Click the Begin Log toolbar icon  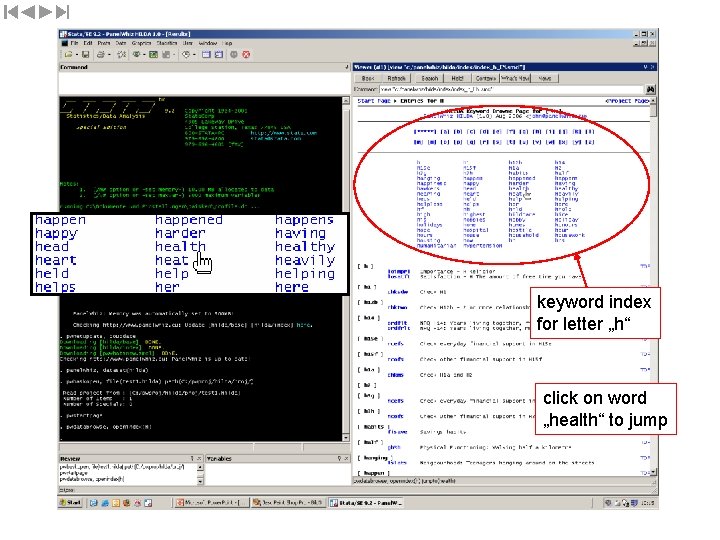[x=122, y=55]
